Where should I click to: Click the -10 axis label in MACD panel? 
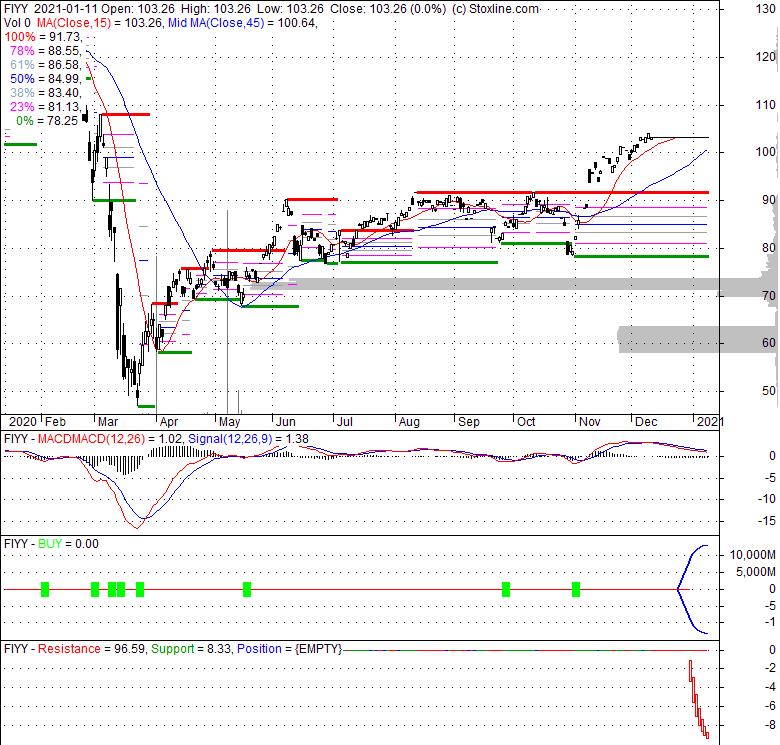(x=769, y=499)
